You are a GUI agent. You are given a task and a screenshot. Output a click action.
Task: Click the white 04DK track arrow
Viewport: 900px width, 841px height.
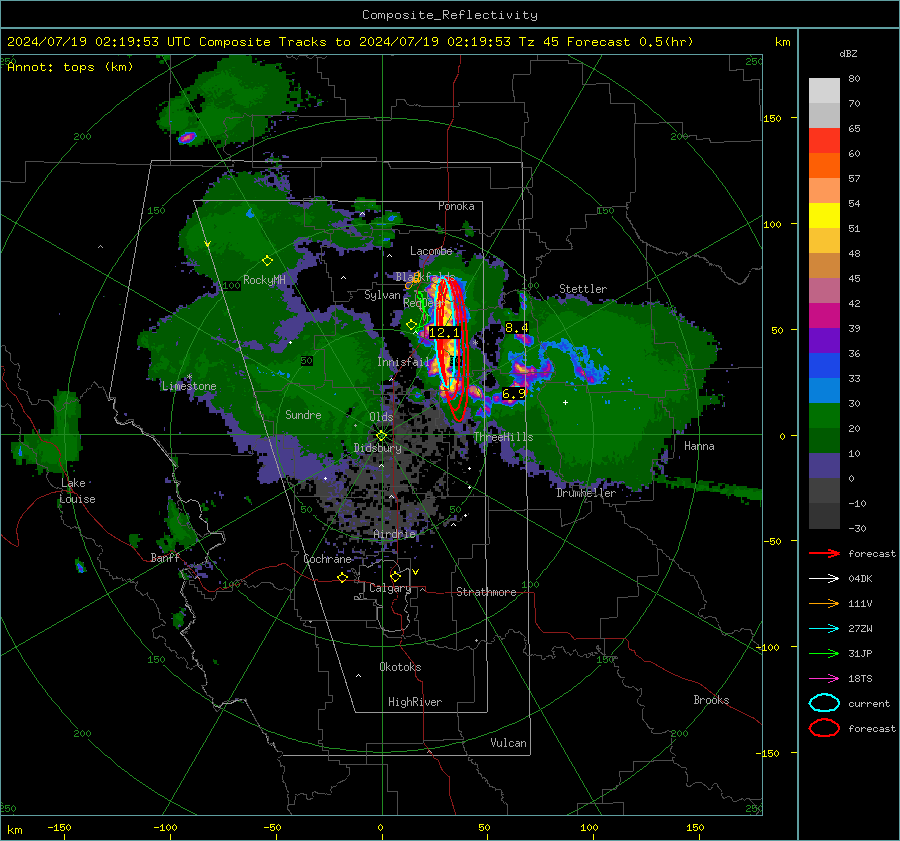[824, 579]
